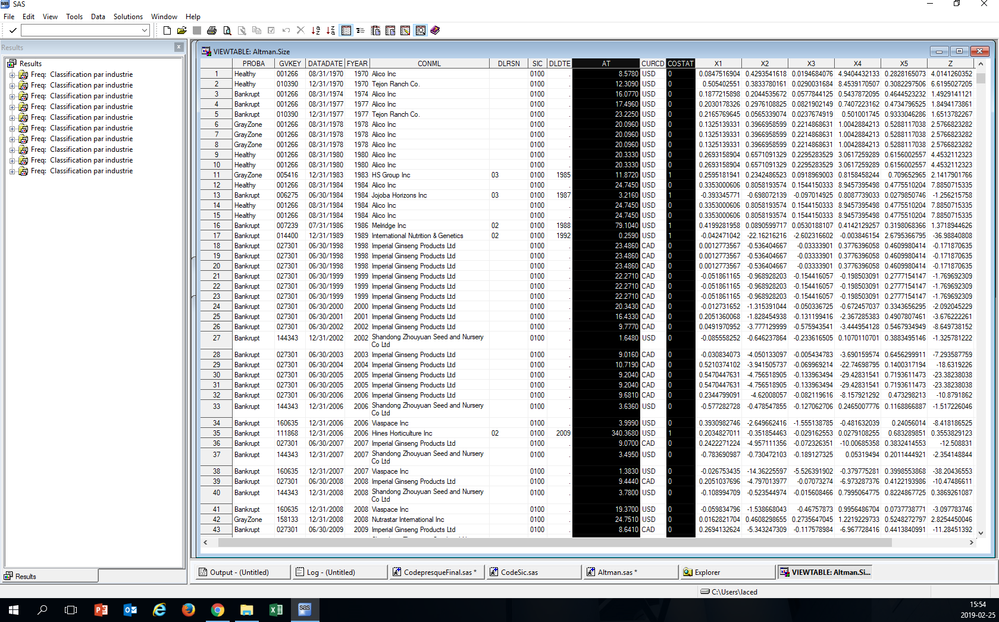Click the COSTAT column header
Image resolution: width=999 pixels, height=622 pixels.
tap(680, 64)
